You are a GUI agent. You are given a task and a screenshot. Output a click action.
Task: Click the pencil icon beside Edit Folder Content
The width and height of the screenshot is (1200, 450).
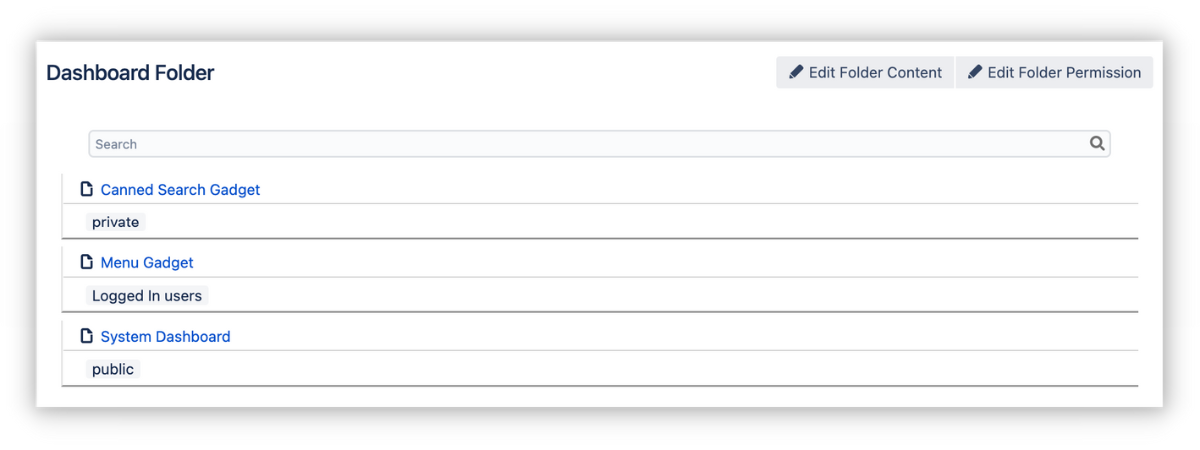(796, 72)
